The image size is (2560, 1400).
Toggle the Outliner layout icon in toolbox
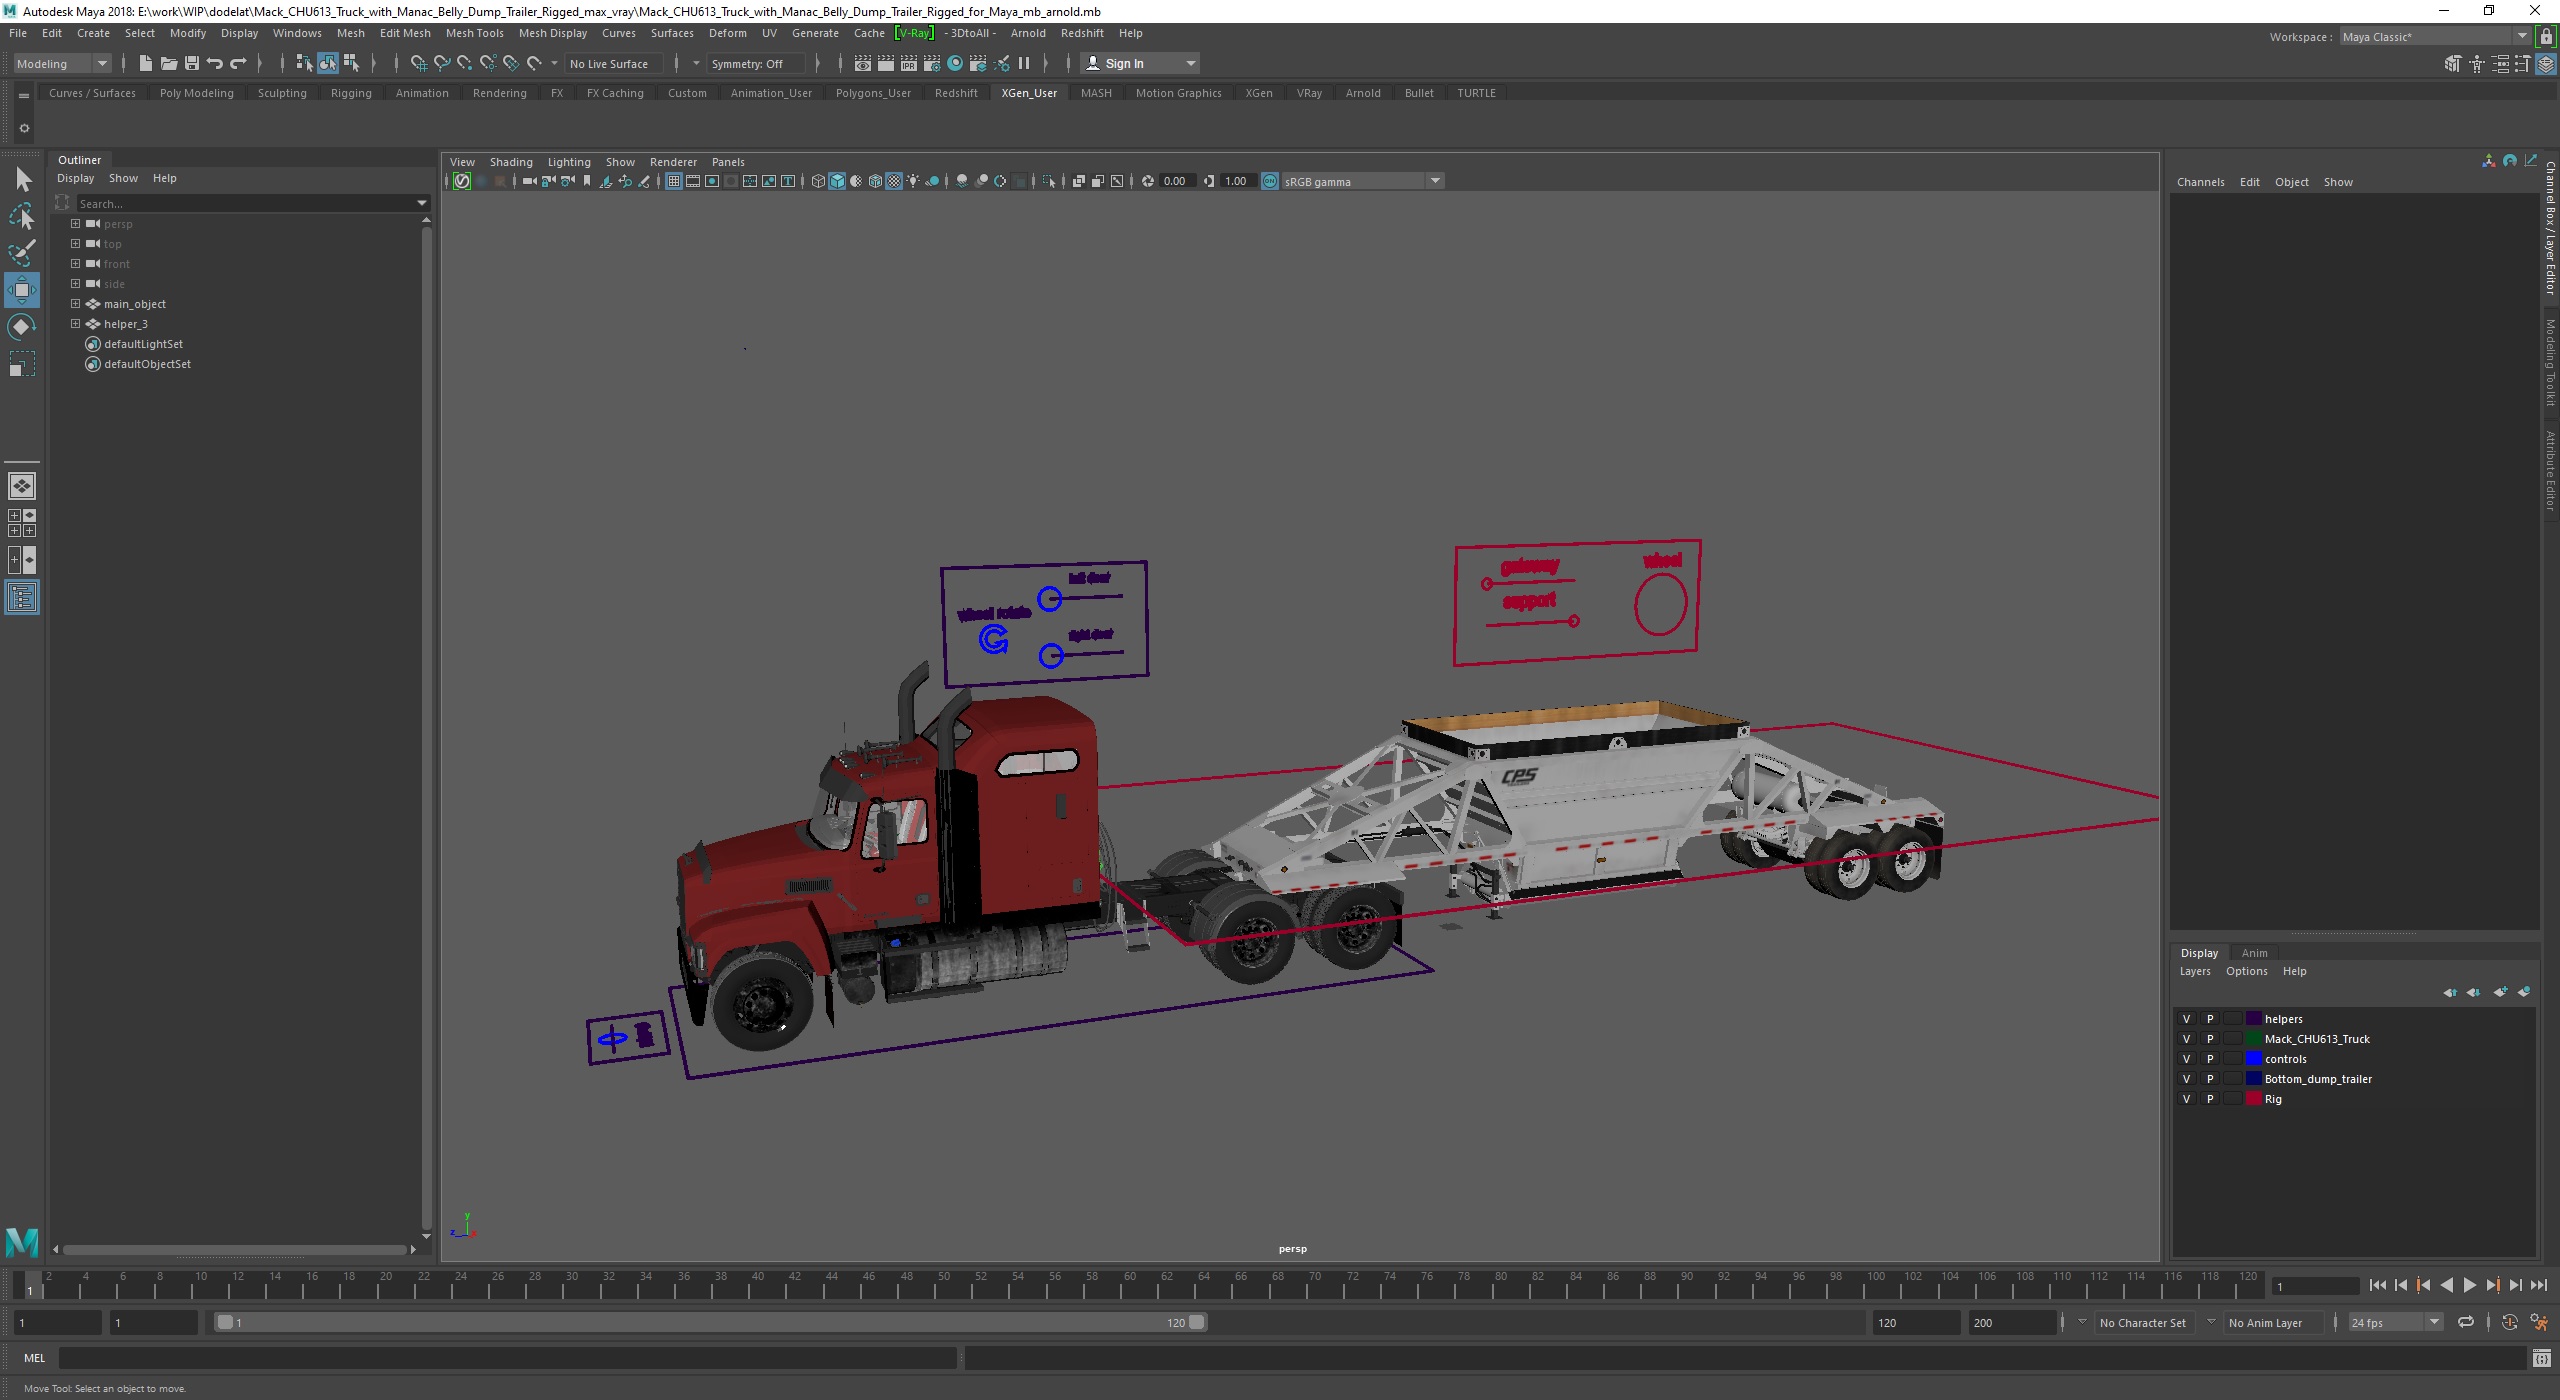pos(22,598)
